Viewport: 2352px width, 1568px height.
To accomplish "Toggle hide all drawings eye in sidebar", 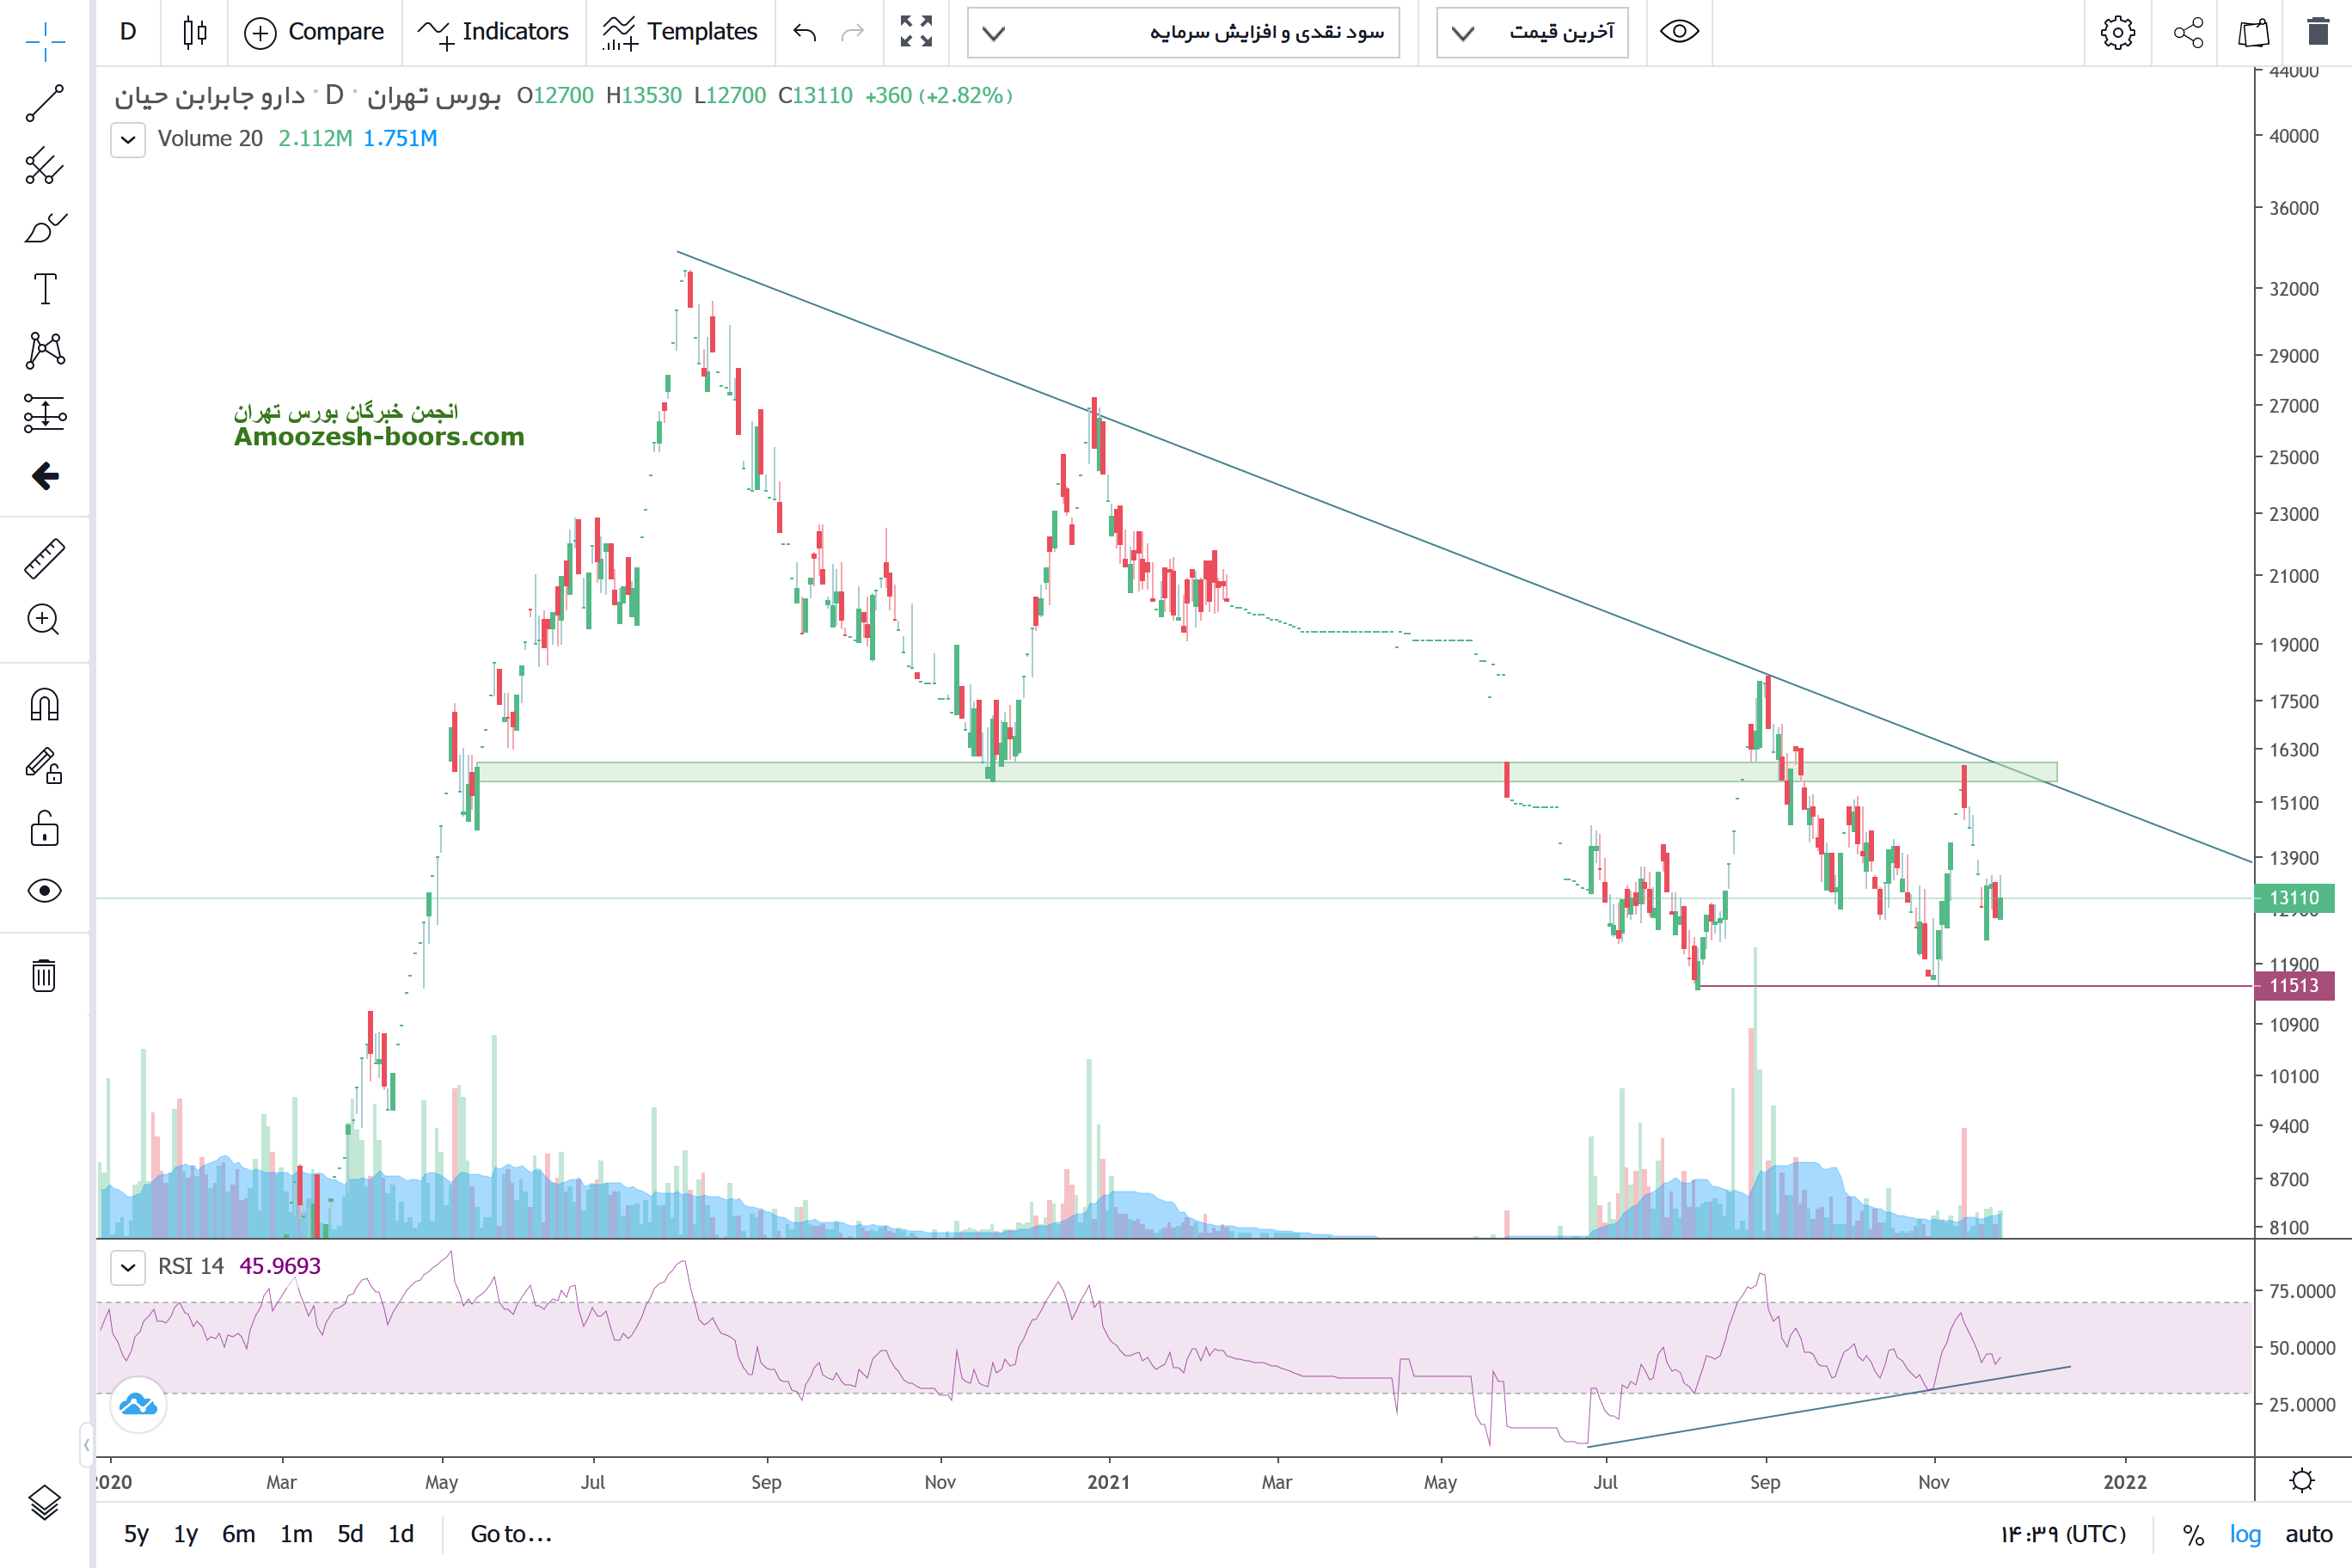I will 44,891.
